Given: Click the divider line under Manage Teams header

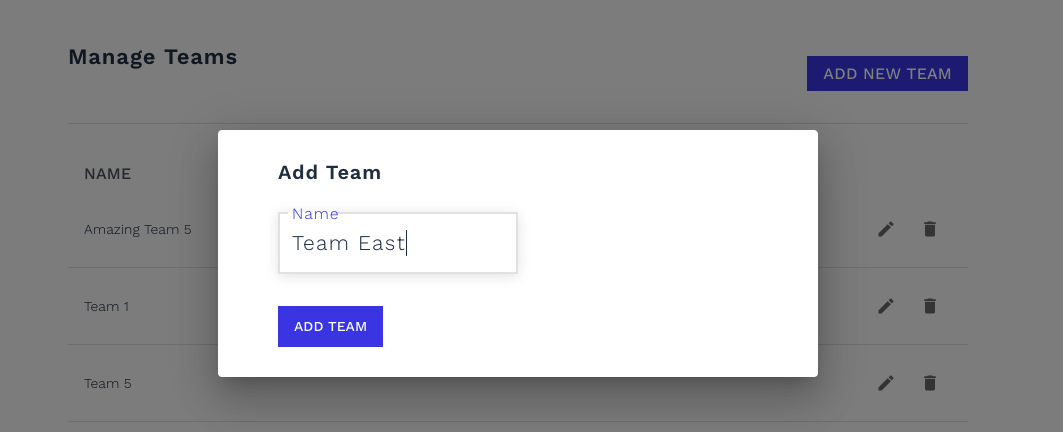Looking at the screenshot, I should (518, 123).
